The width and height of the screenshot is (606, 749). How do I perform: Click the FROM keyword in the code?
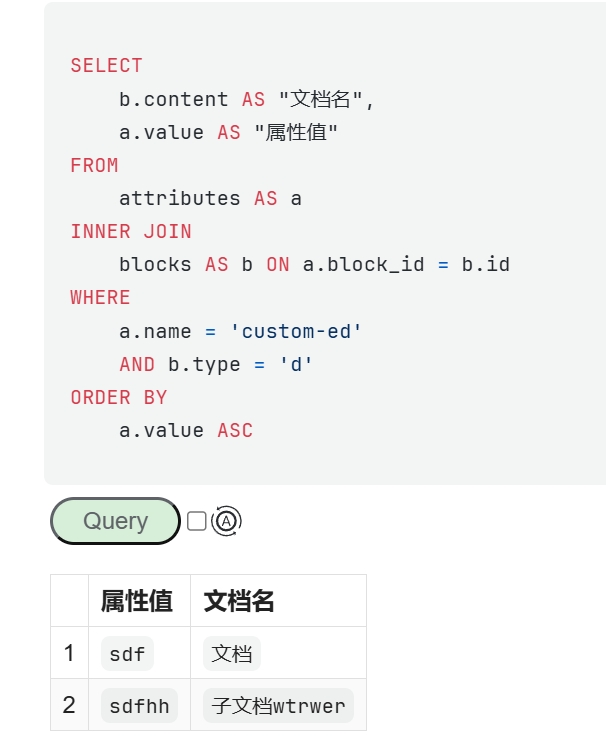tap(94, 165)
